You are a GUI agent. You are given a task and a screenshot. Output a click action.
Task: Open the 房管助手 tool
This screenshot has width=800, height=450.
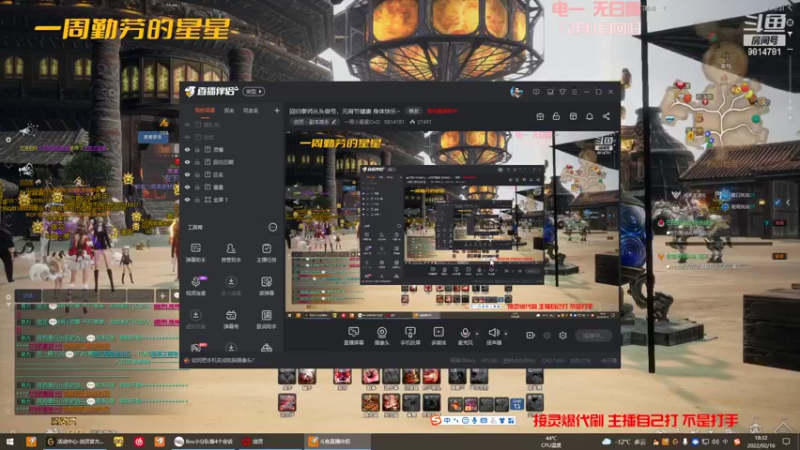(x=231, y=253)
